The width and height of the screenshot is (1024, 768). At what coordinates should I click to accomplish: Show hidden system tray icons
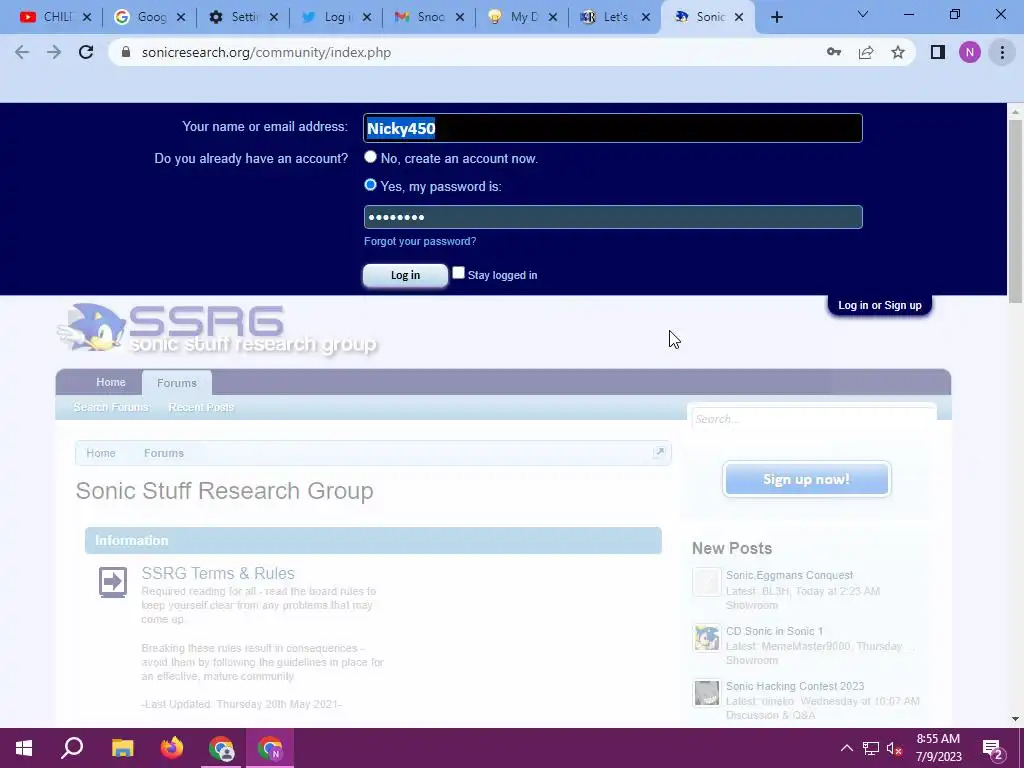point(846,748)
